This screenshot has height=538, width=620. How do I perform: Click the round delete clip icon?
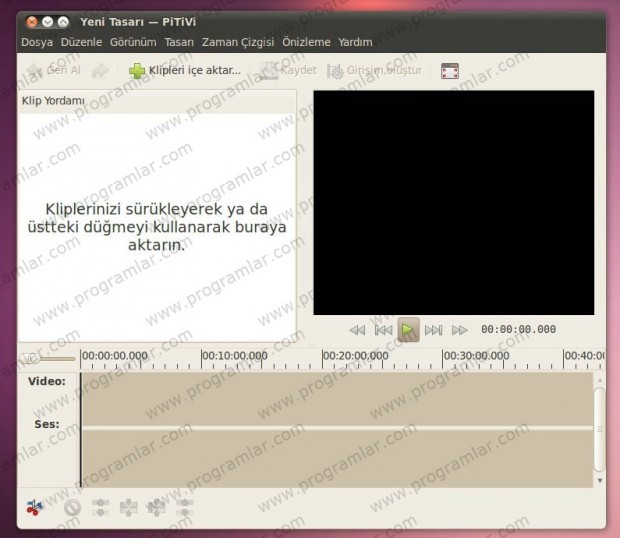tap(72, 508)
